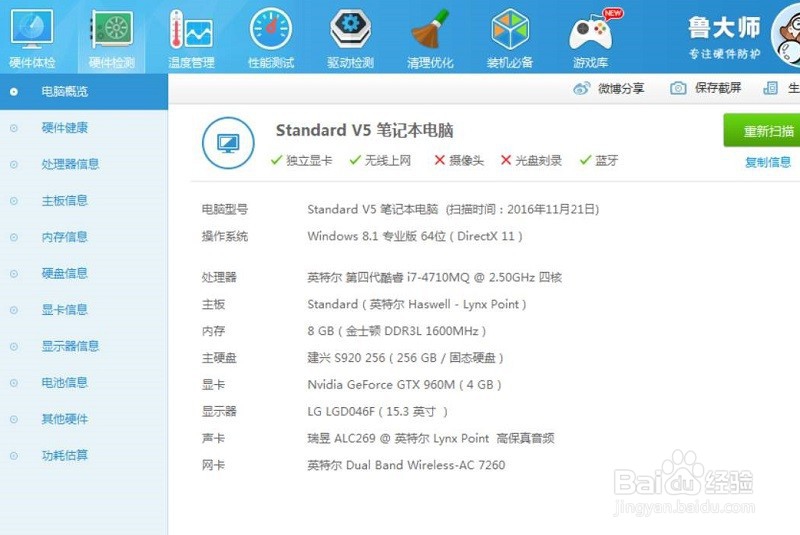Open 清理优化 broom icon
The width and height of the screenshot is (800, 535).
click(430, 29)
